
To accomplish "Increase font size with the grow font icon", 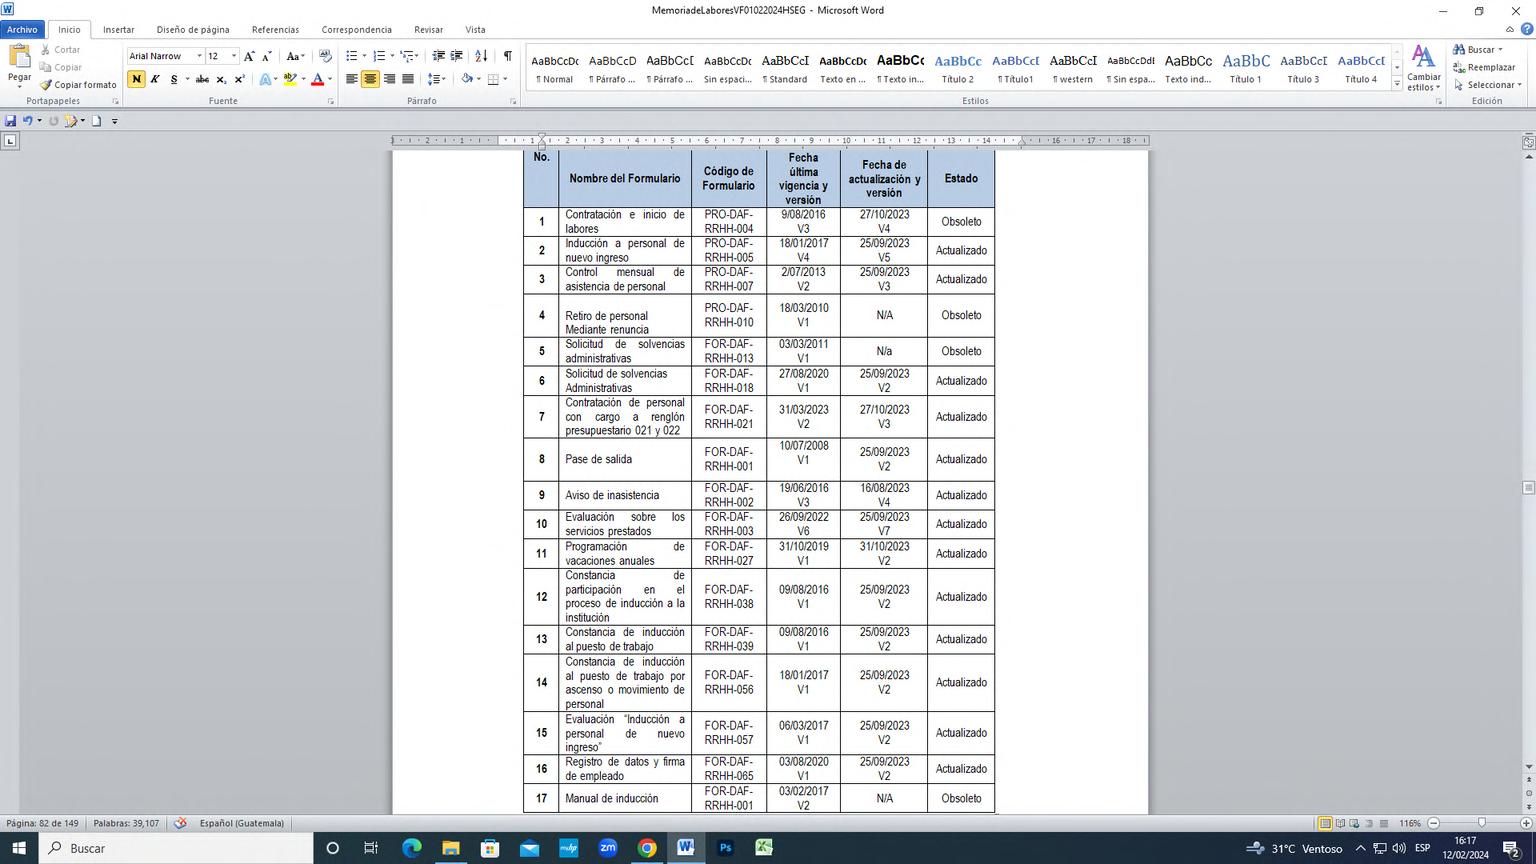I will click(x=249, y=56).
